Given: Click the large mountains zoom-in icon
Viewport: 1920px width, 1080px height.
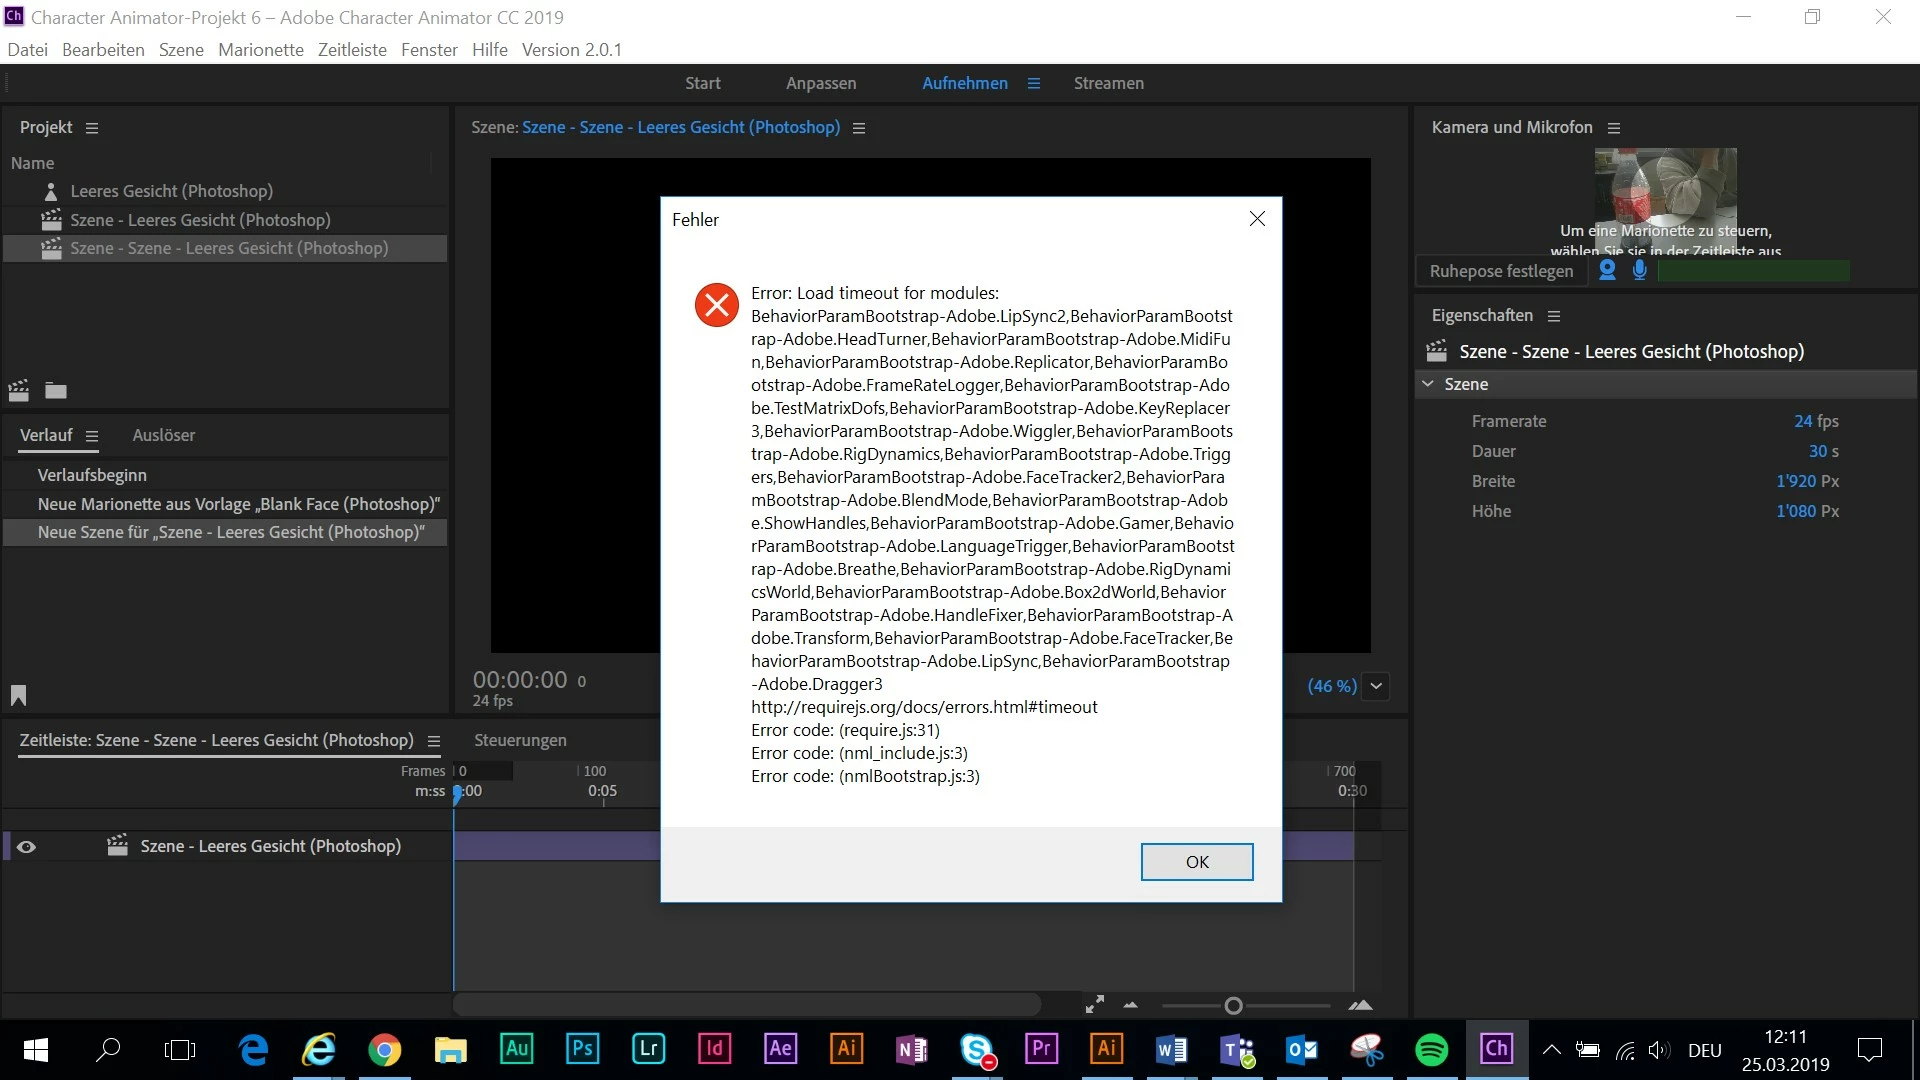Looking at the screenshot, I should (1360, 1005).
